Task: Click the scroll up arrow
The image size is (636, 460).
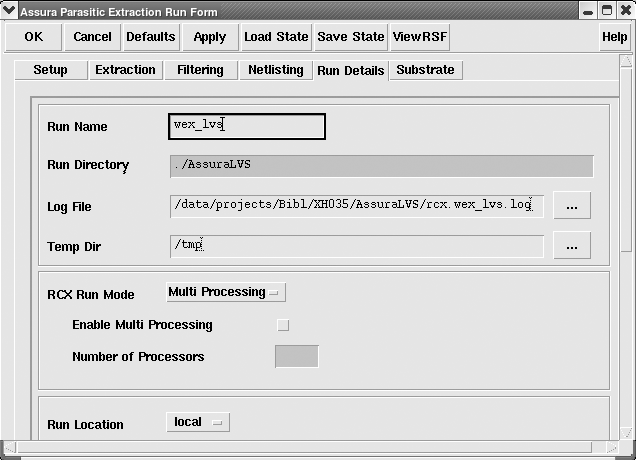Action: point(626,61)
